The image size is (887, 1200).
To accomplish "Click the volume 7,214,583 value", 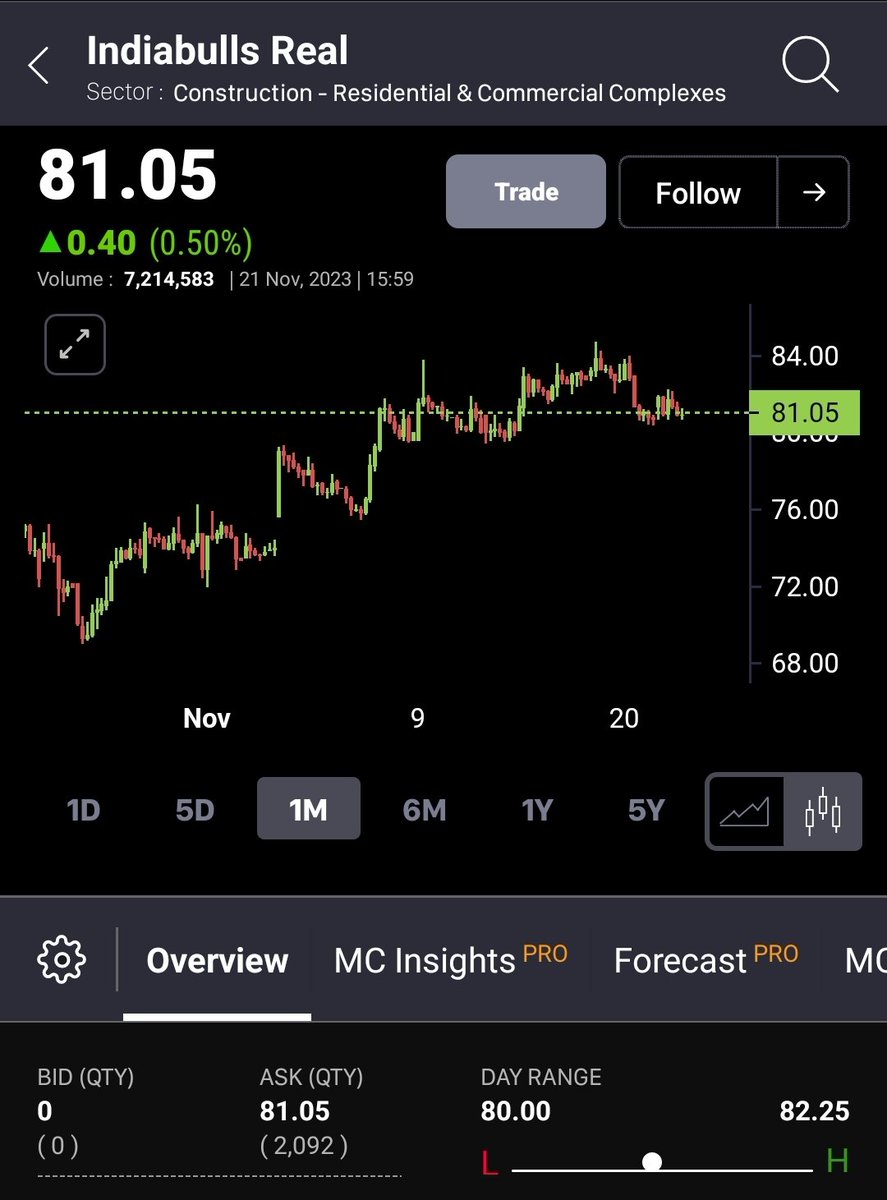I will pyautogui.click(x=168, y=280).
